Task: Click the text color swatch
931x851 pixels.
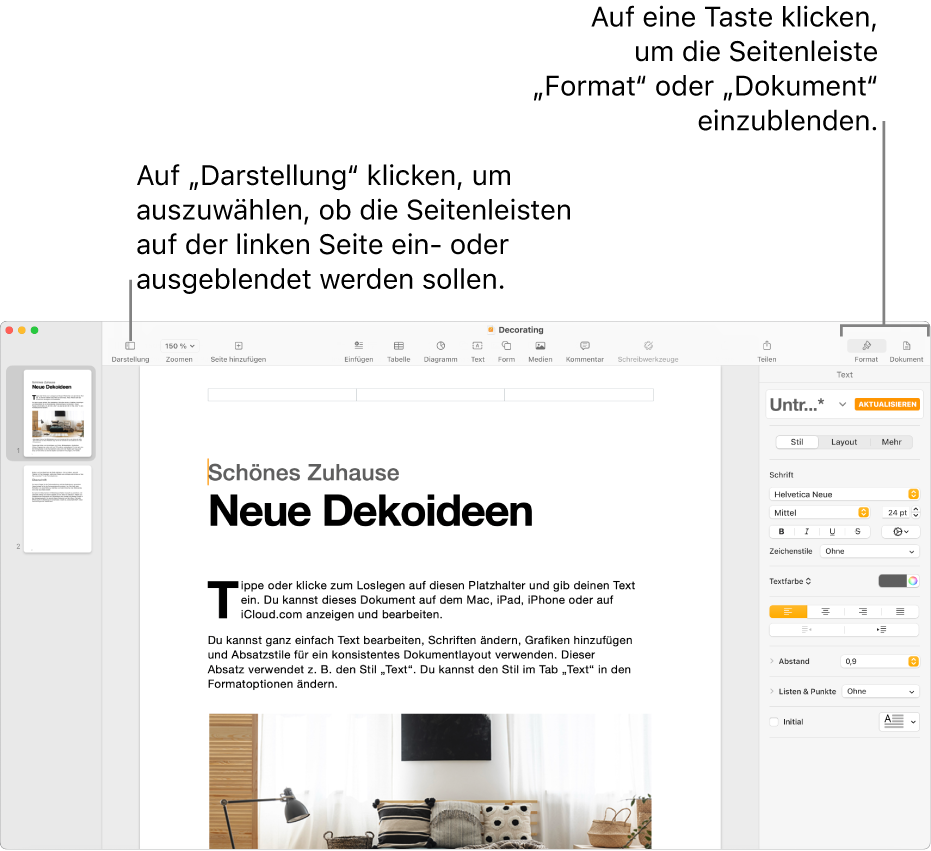Action: (892, 581)
